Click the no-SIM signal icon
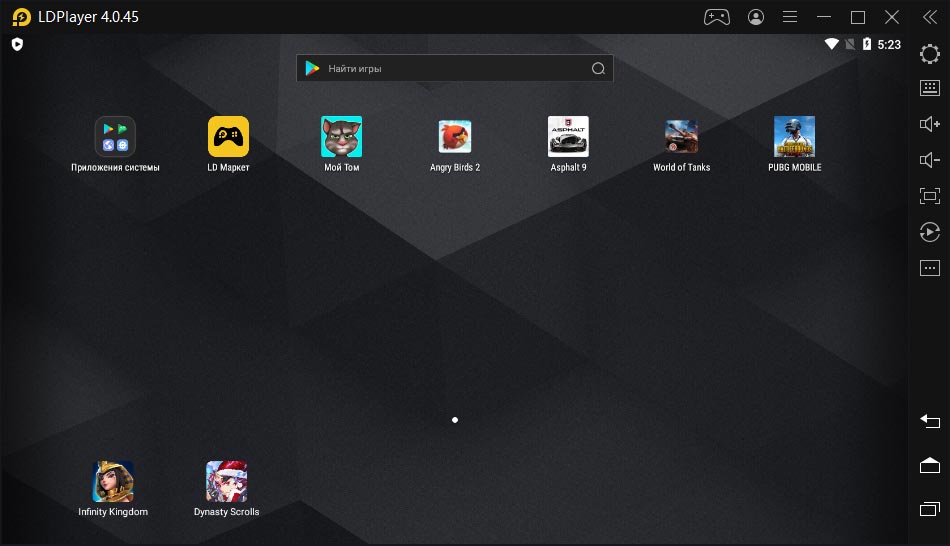 click(850, 44)
